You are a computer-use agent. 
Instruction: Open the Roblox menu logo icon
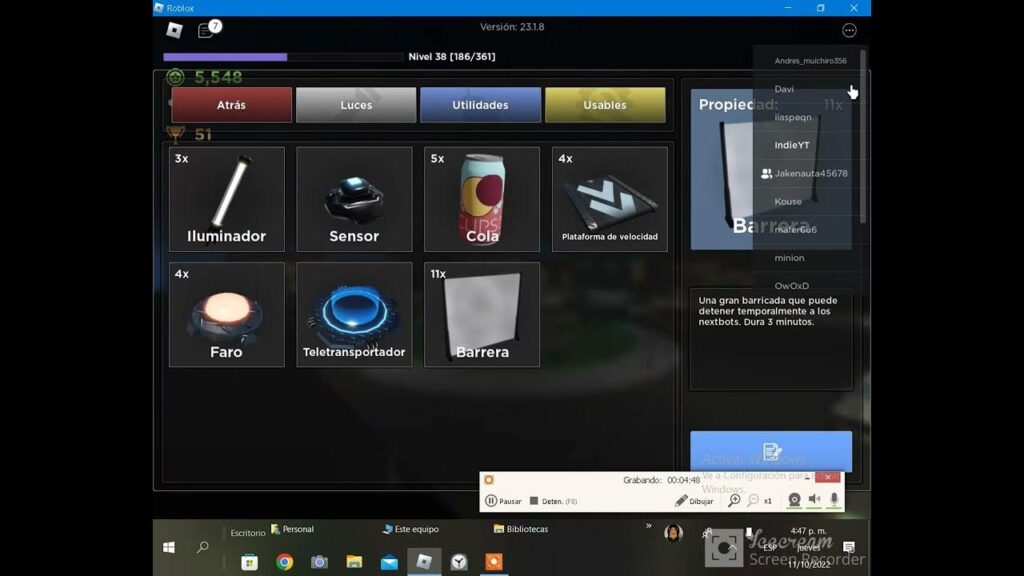coord(174,30)
